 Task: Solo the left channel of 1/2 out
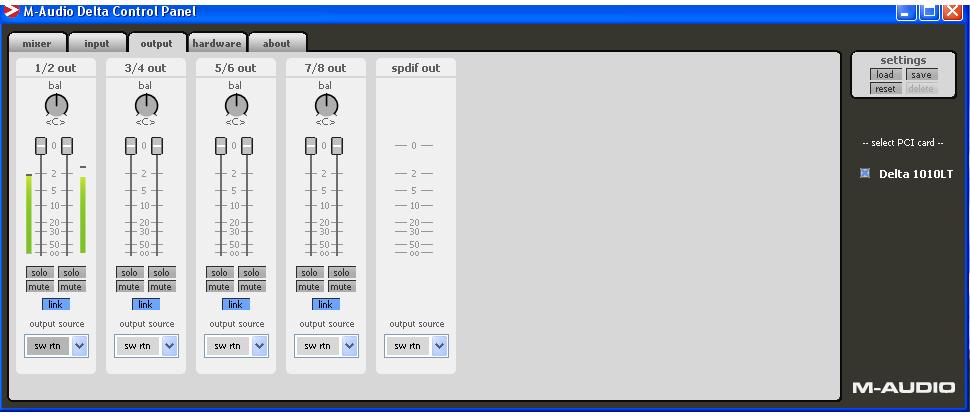[40, 273]
